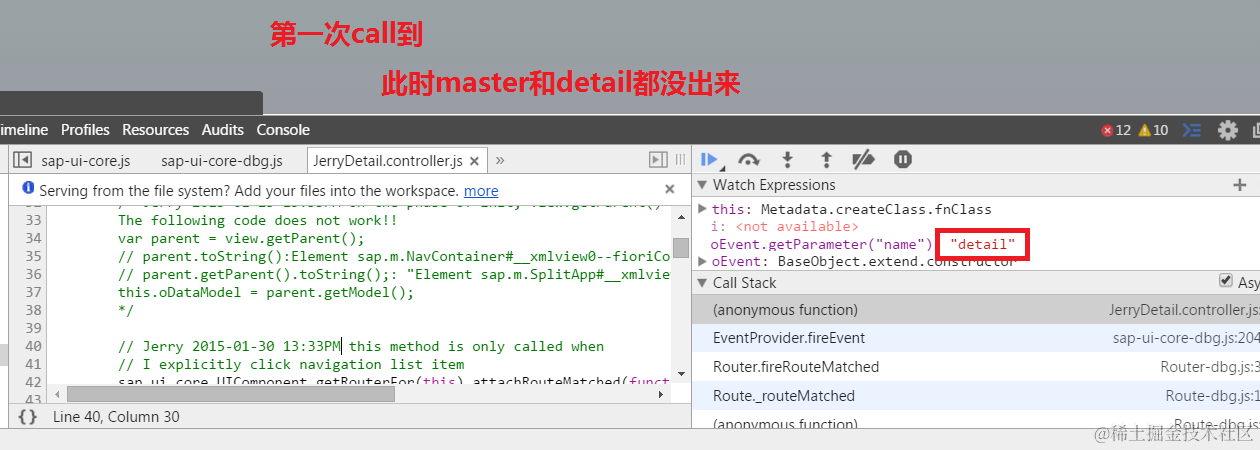This screenshot has height=450, width=1260.
Task: Select the EventProvider.fireEvent stack frame
Action: click(x=976, y=338)
